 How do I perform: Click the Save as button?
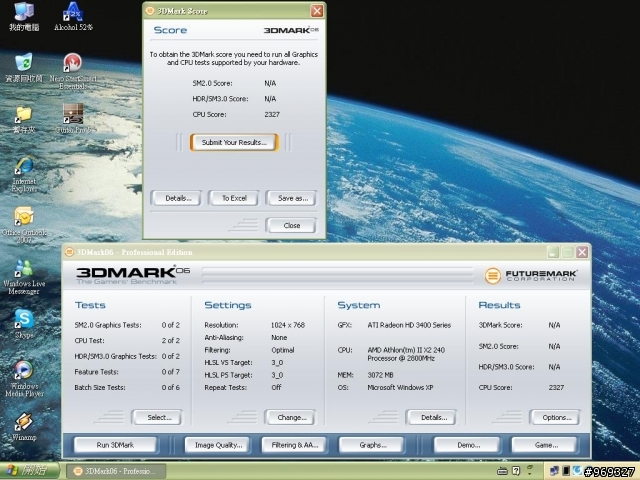pyautogui.click(x=291, y=198)
